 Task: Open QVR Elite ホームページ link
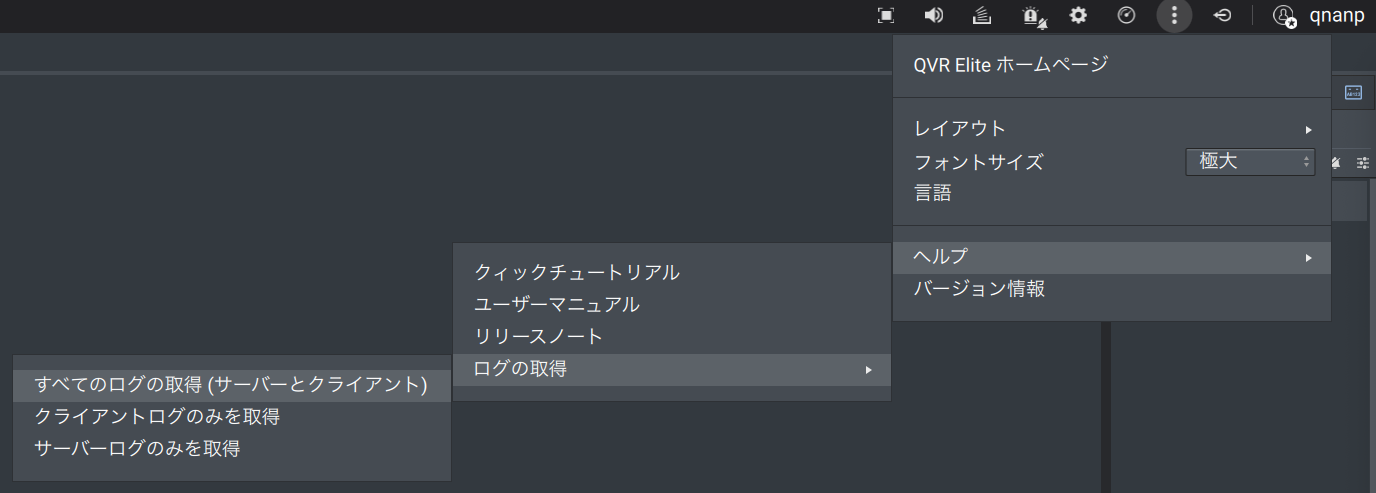(x=1011, y=65)
